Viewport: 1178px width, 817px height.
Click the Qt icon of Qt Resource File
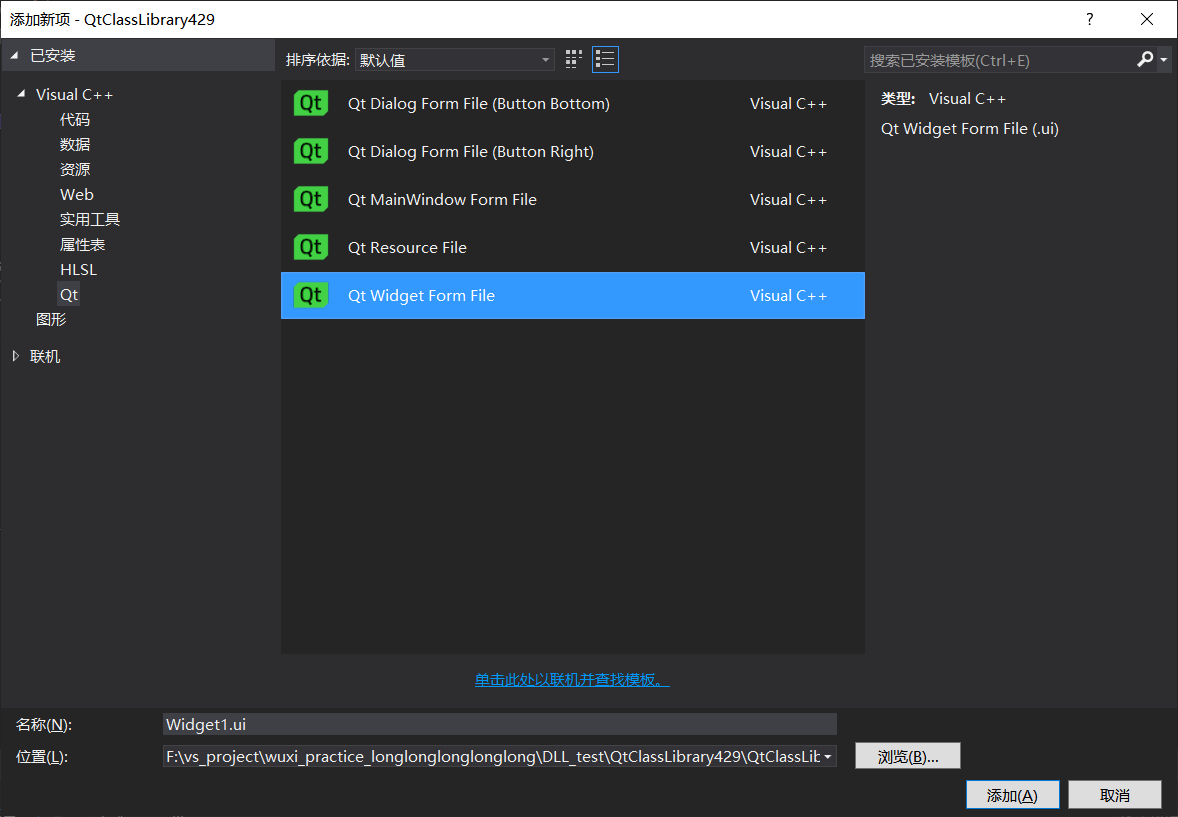[310, 247]
